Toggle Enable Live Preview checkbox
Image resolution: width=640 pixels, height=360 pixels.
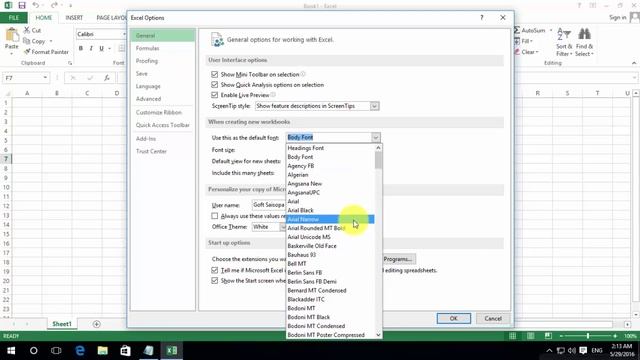[215, 95]
